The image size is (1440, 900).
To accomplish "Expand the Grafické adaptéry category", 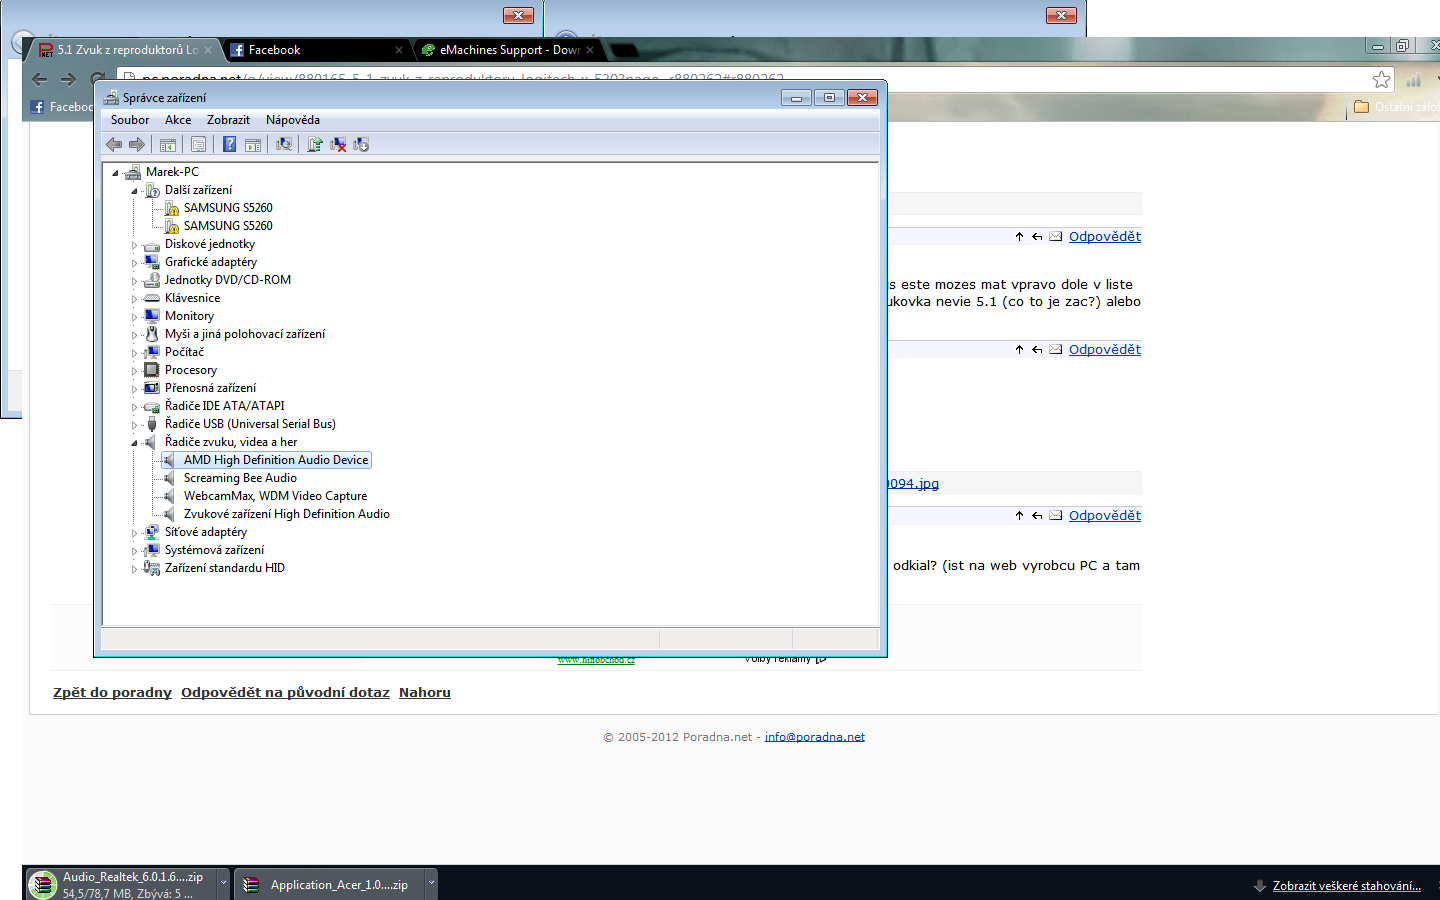I will pos(134,263).
